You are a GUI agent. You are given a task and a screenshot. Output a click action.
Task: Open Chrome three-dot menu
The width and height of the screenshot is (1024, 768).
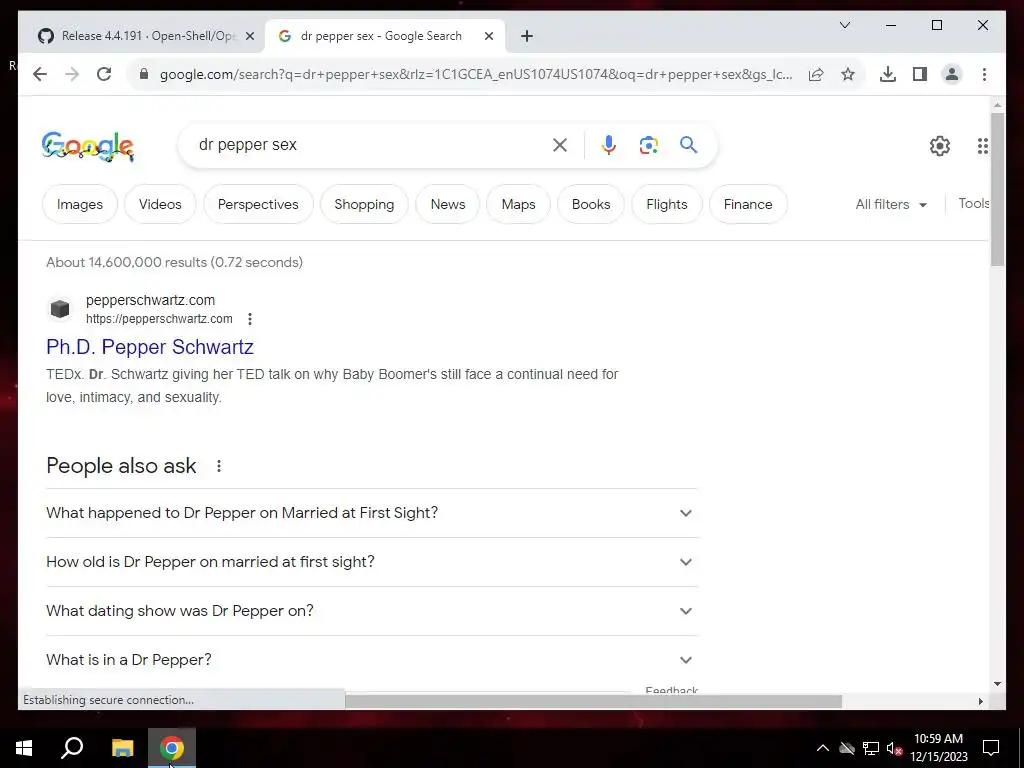[x=984, y=74]
